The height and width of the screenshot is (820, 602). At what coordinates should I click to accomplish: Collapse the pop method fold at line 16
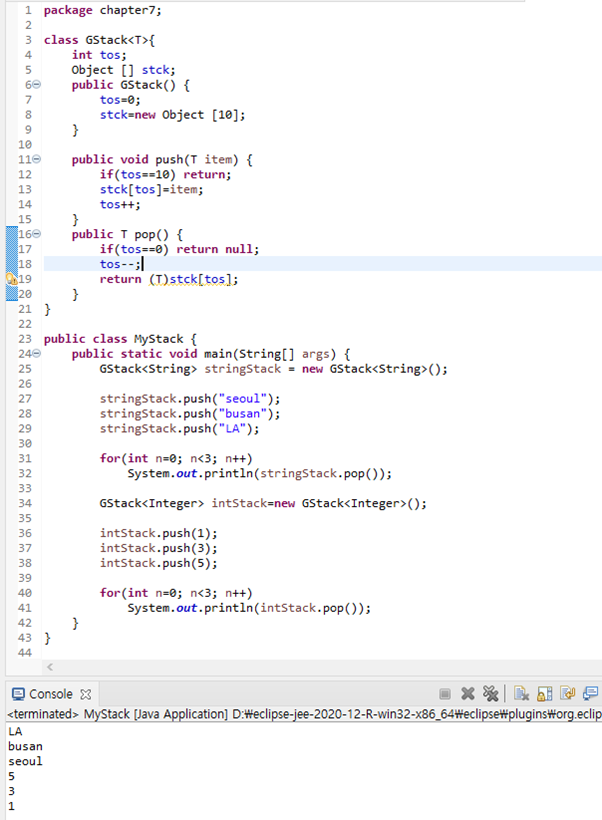tap(37, 234)
